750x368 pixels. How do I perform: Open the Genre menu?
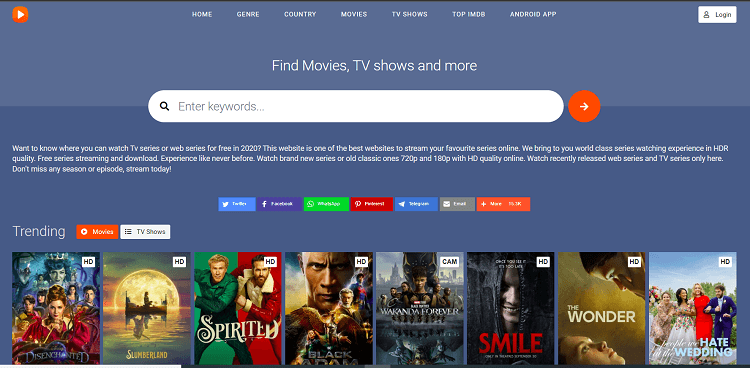click(248, 14)
